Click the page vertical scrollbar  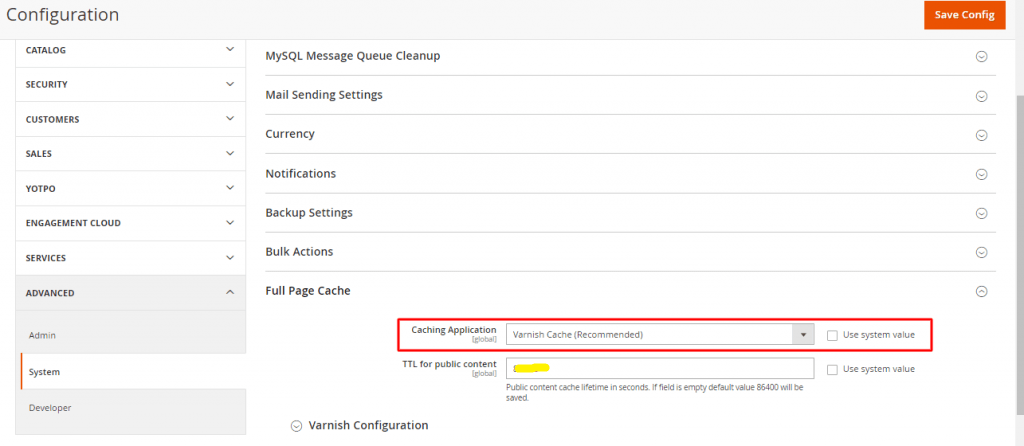pos(1019,255)
